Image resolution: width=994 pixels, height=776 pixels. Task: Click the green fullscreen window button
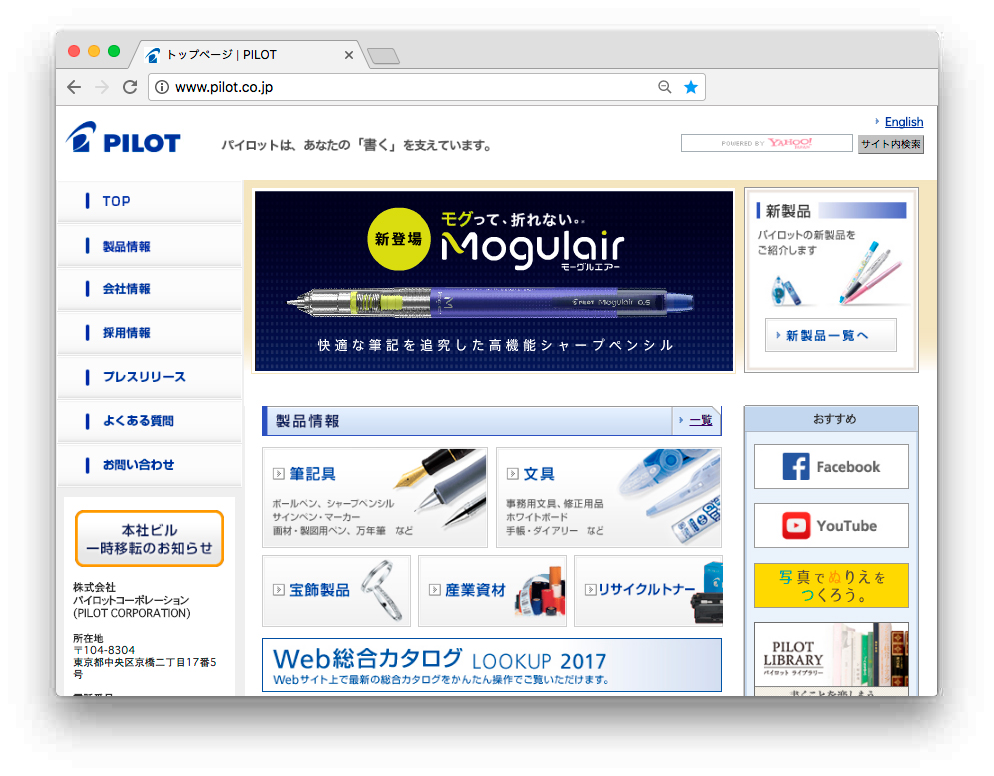(x=114, y=51)
